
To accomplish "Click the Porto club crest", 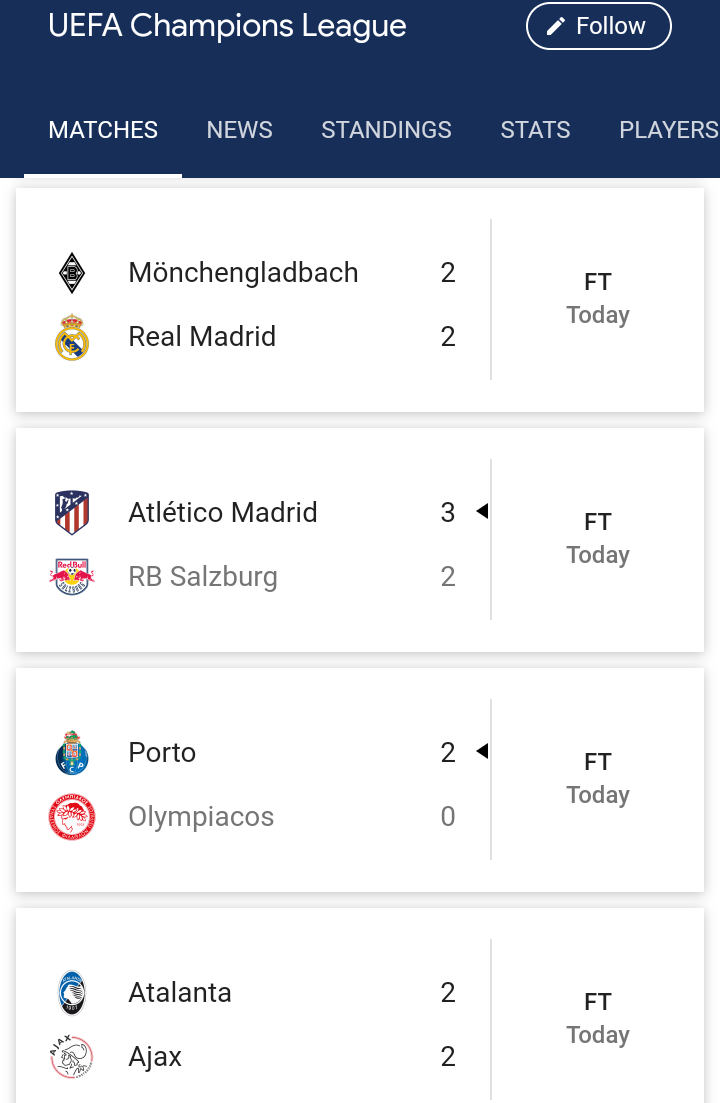I will (x=72, y=753).
